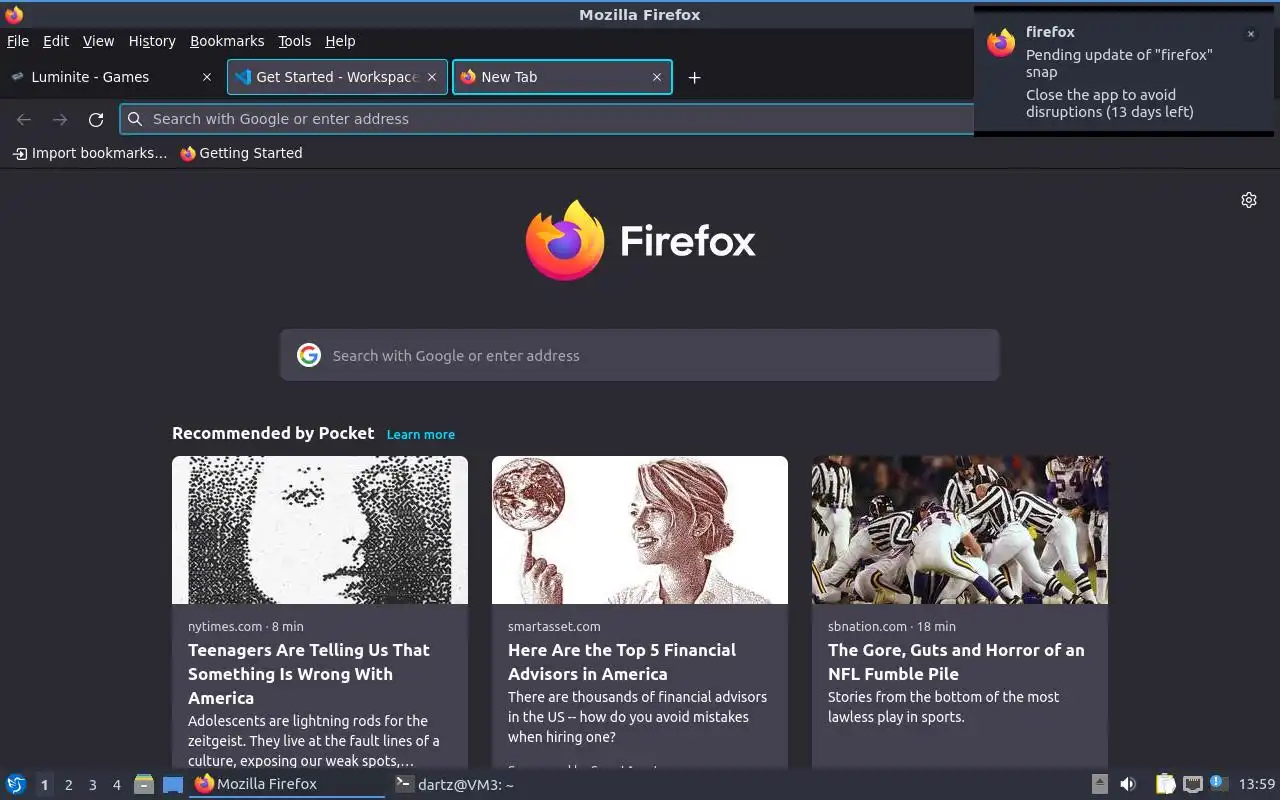Click the network tray icon

point(1192,784)
